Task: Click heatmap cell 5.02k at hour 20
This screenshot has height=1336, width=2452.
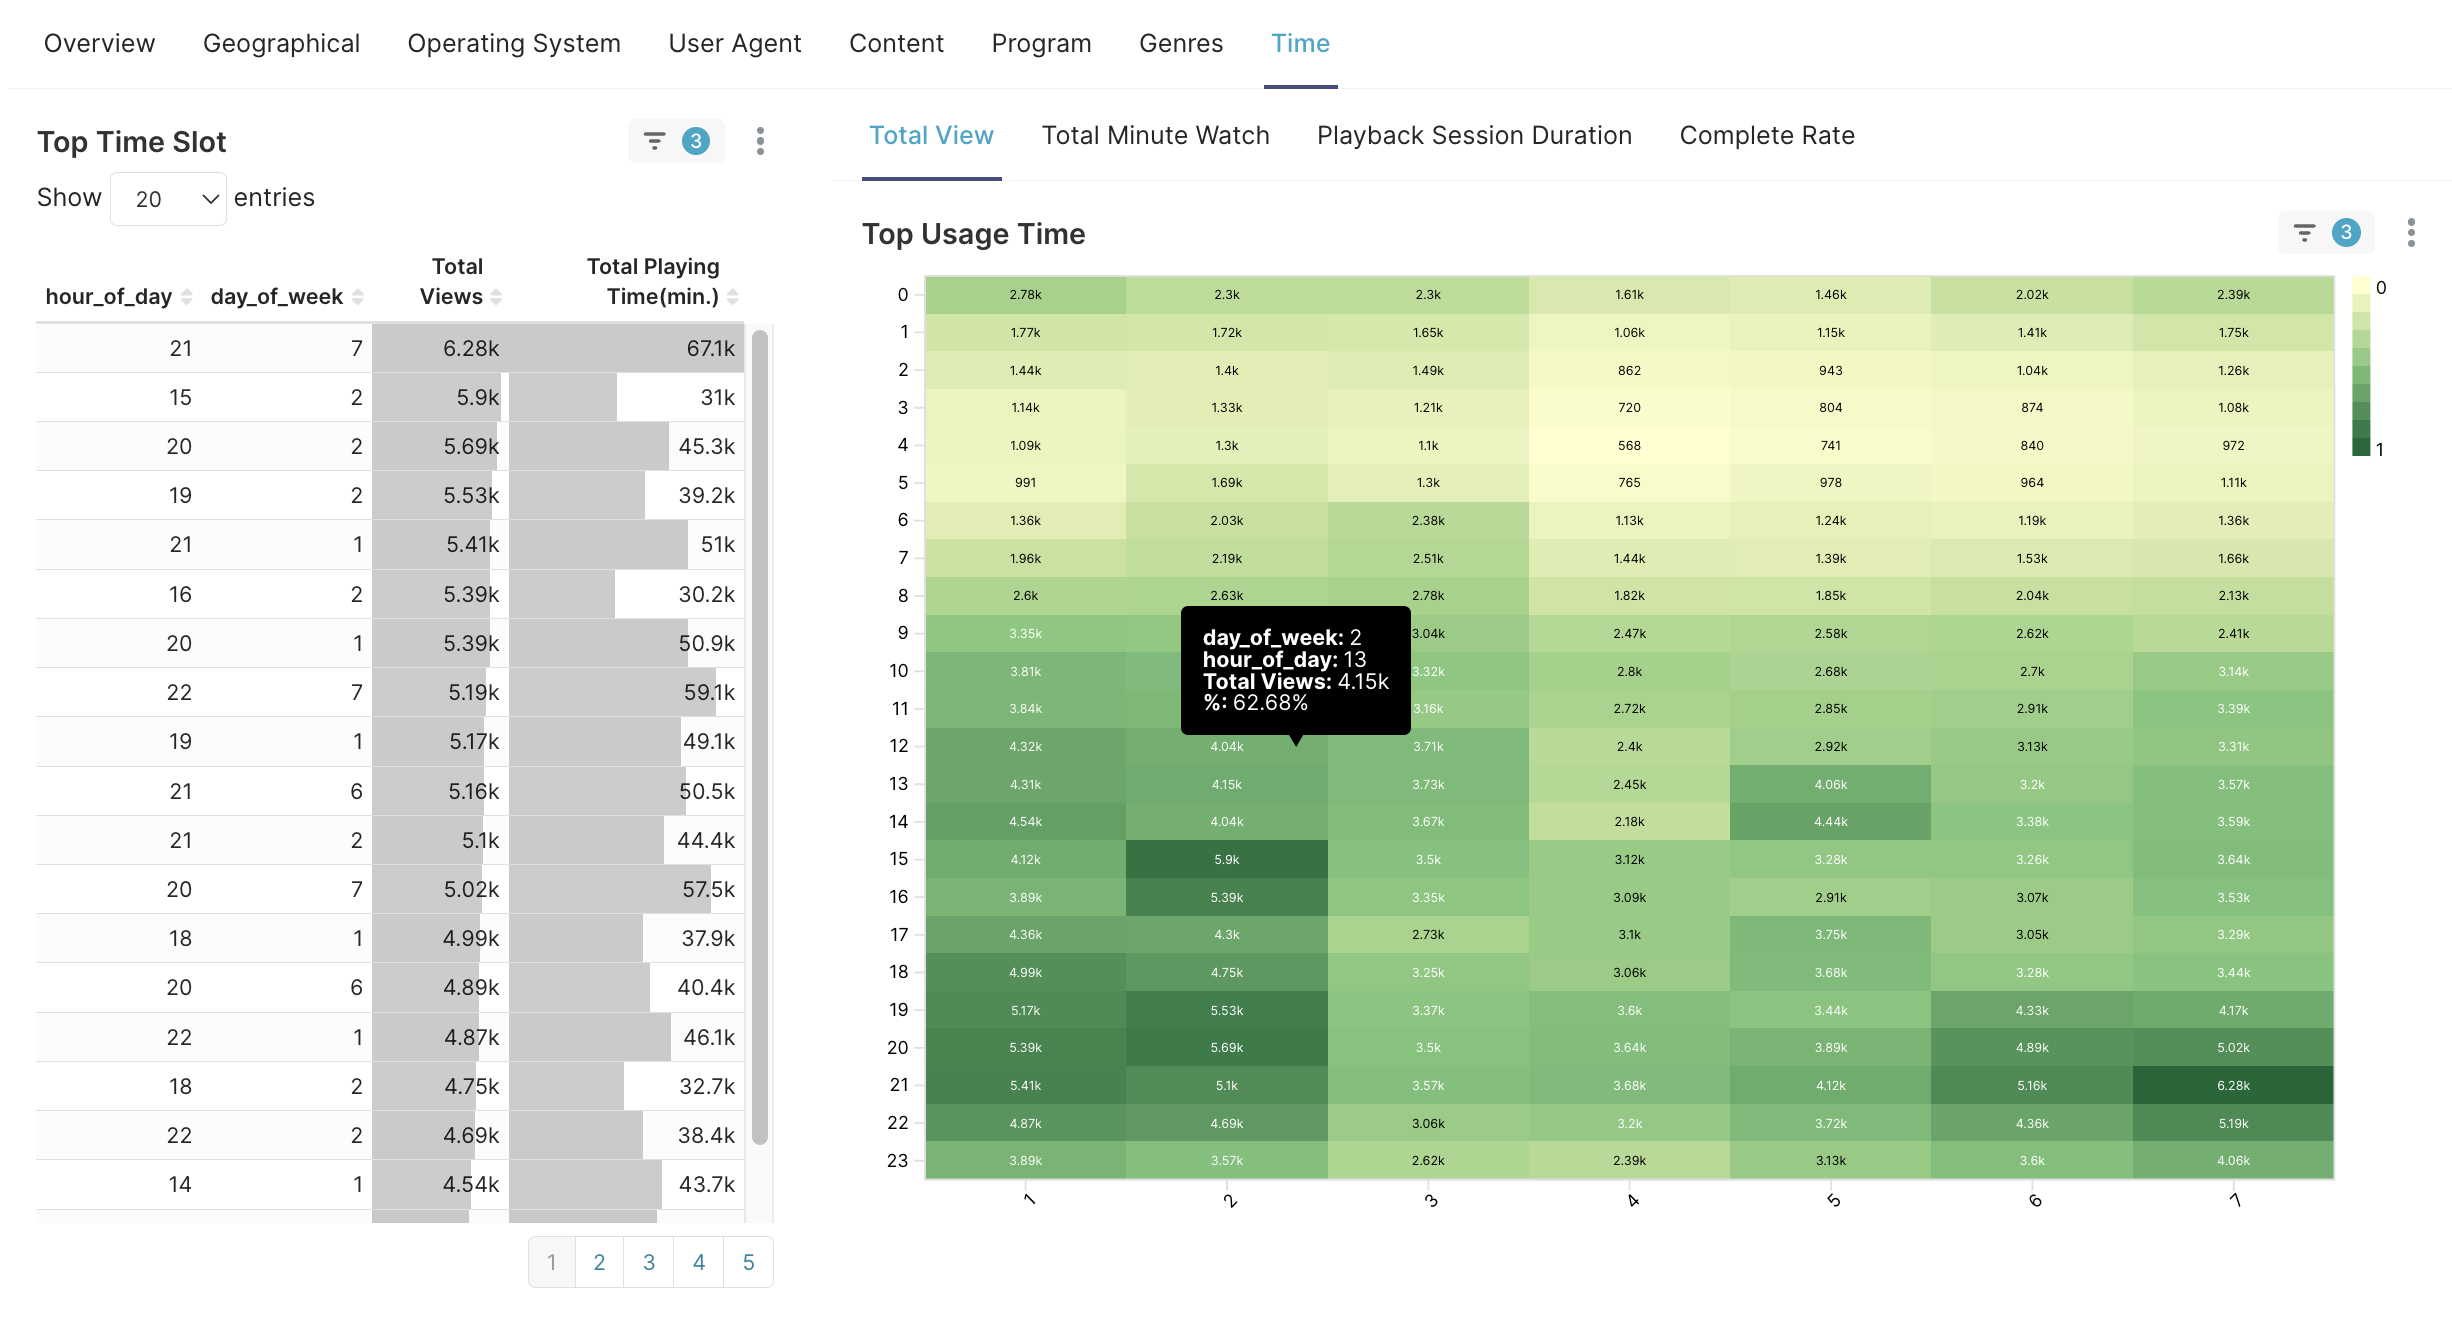Action: 2233,1047
